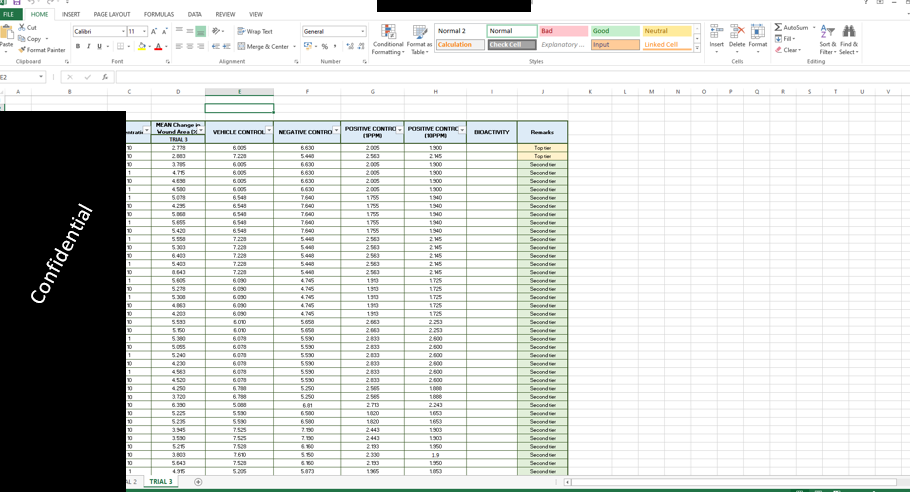Click the Delete cells icon
Screen dimensions: 910x492
(x=737, y=32)
